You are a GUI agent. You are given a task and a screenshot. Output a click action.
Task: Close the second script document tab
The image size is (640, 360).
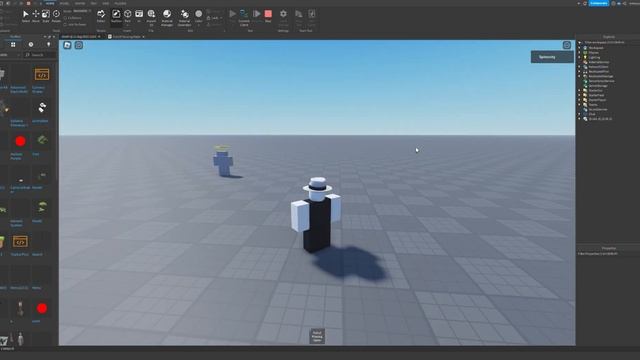144,37
